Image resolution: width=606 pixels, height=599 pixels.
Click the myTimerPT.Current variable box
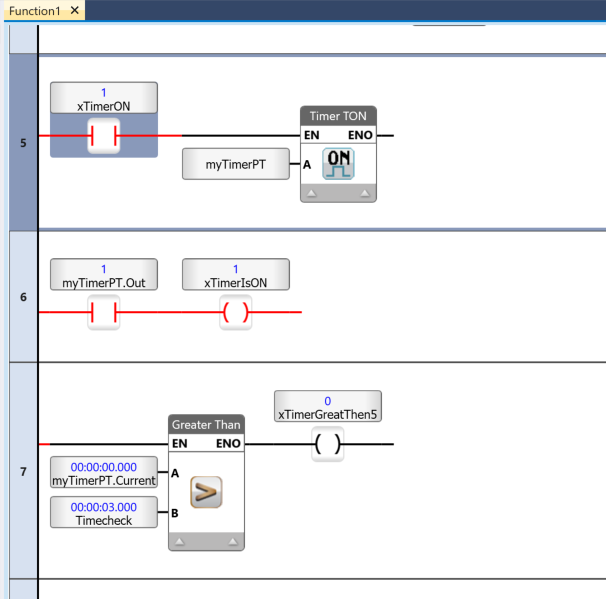[104, 473]
